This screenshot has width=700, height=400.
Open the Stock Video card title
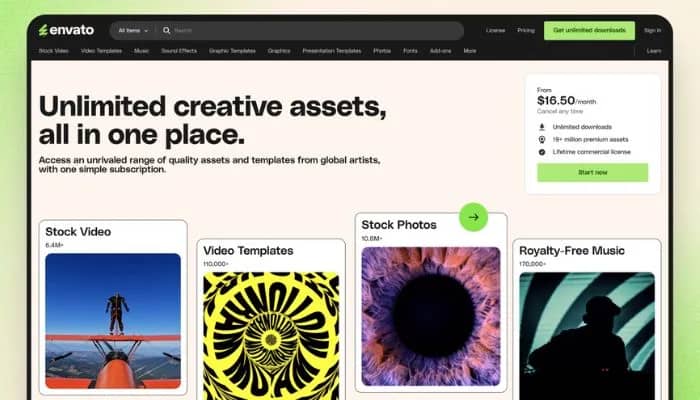[x=78, y=232]
